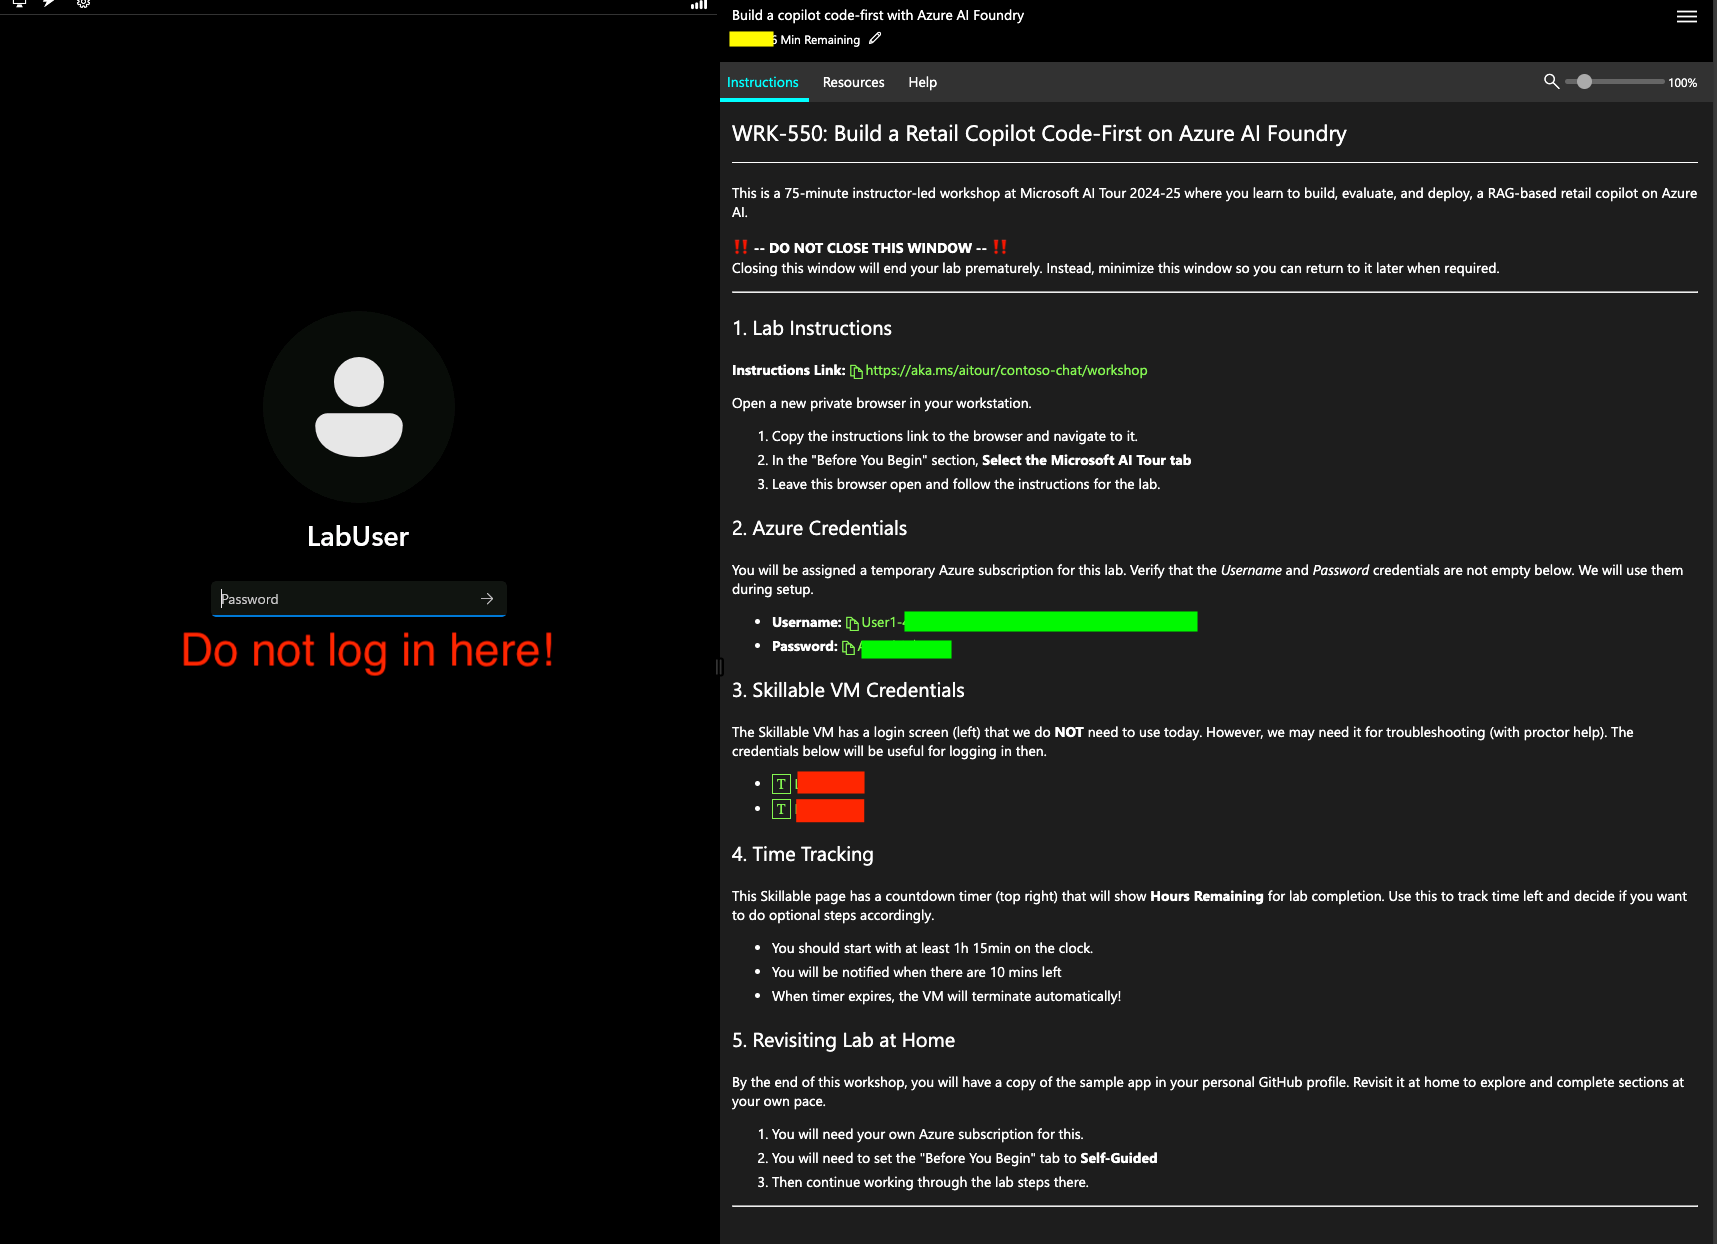Click the LabUser account name

coord(358,537)
